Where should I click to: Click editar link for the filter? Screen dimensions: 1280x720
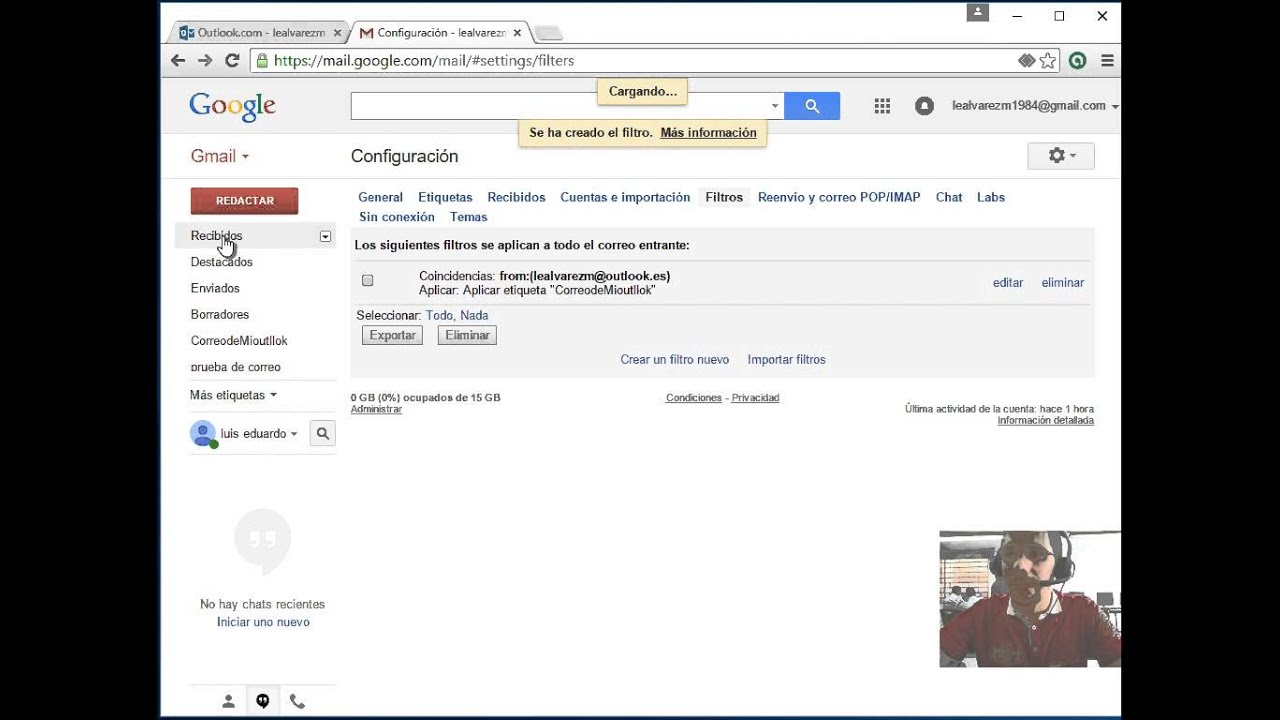pyautogui.click(x=1008, y=283)
